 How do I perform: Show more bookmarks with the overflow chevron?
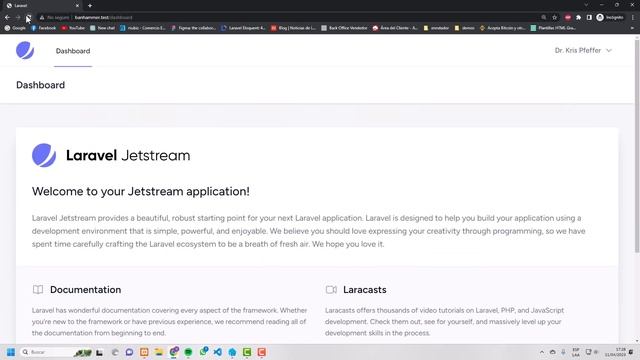pyautogui.click(x=633, y=28)
